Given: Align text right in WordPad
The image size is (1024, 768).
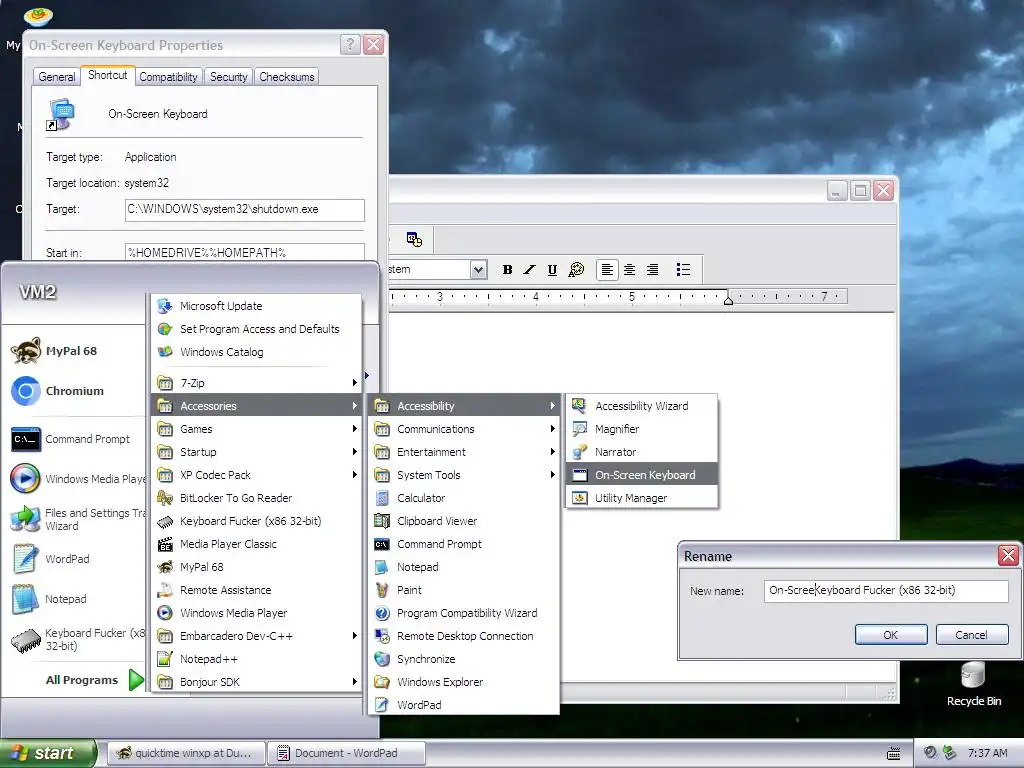Looking at the screenshot, I should click(x=652, y=270).
